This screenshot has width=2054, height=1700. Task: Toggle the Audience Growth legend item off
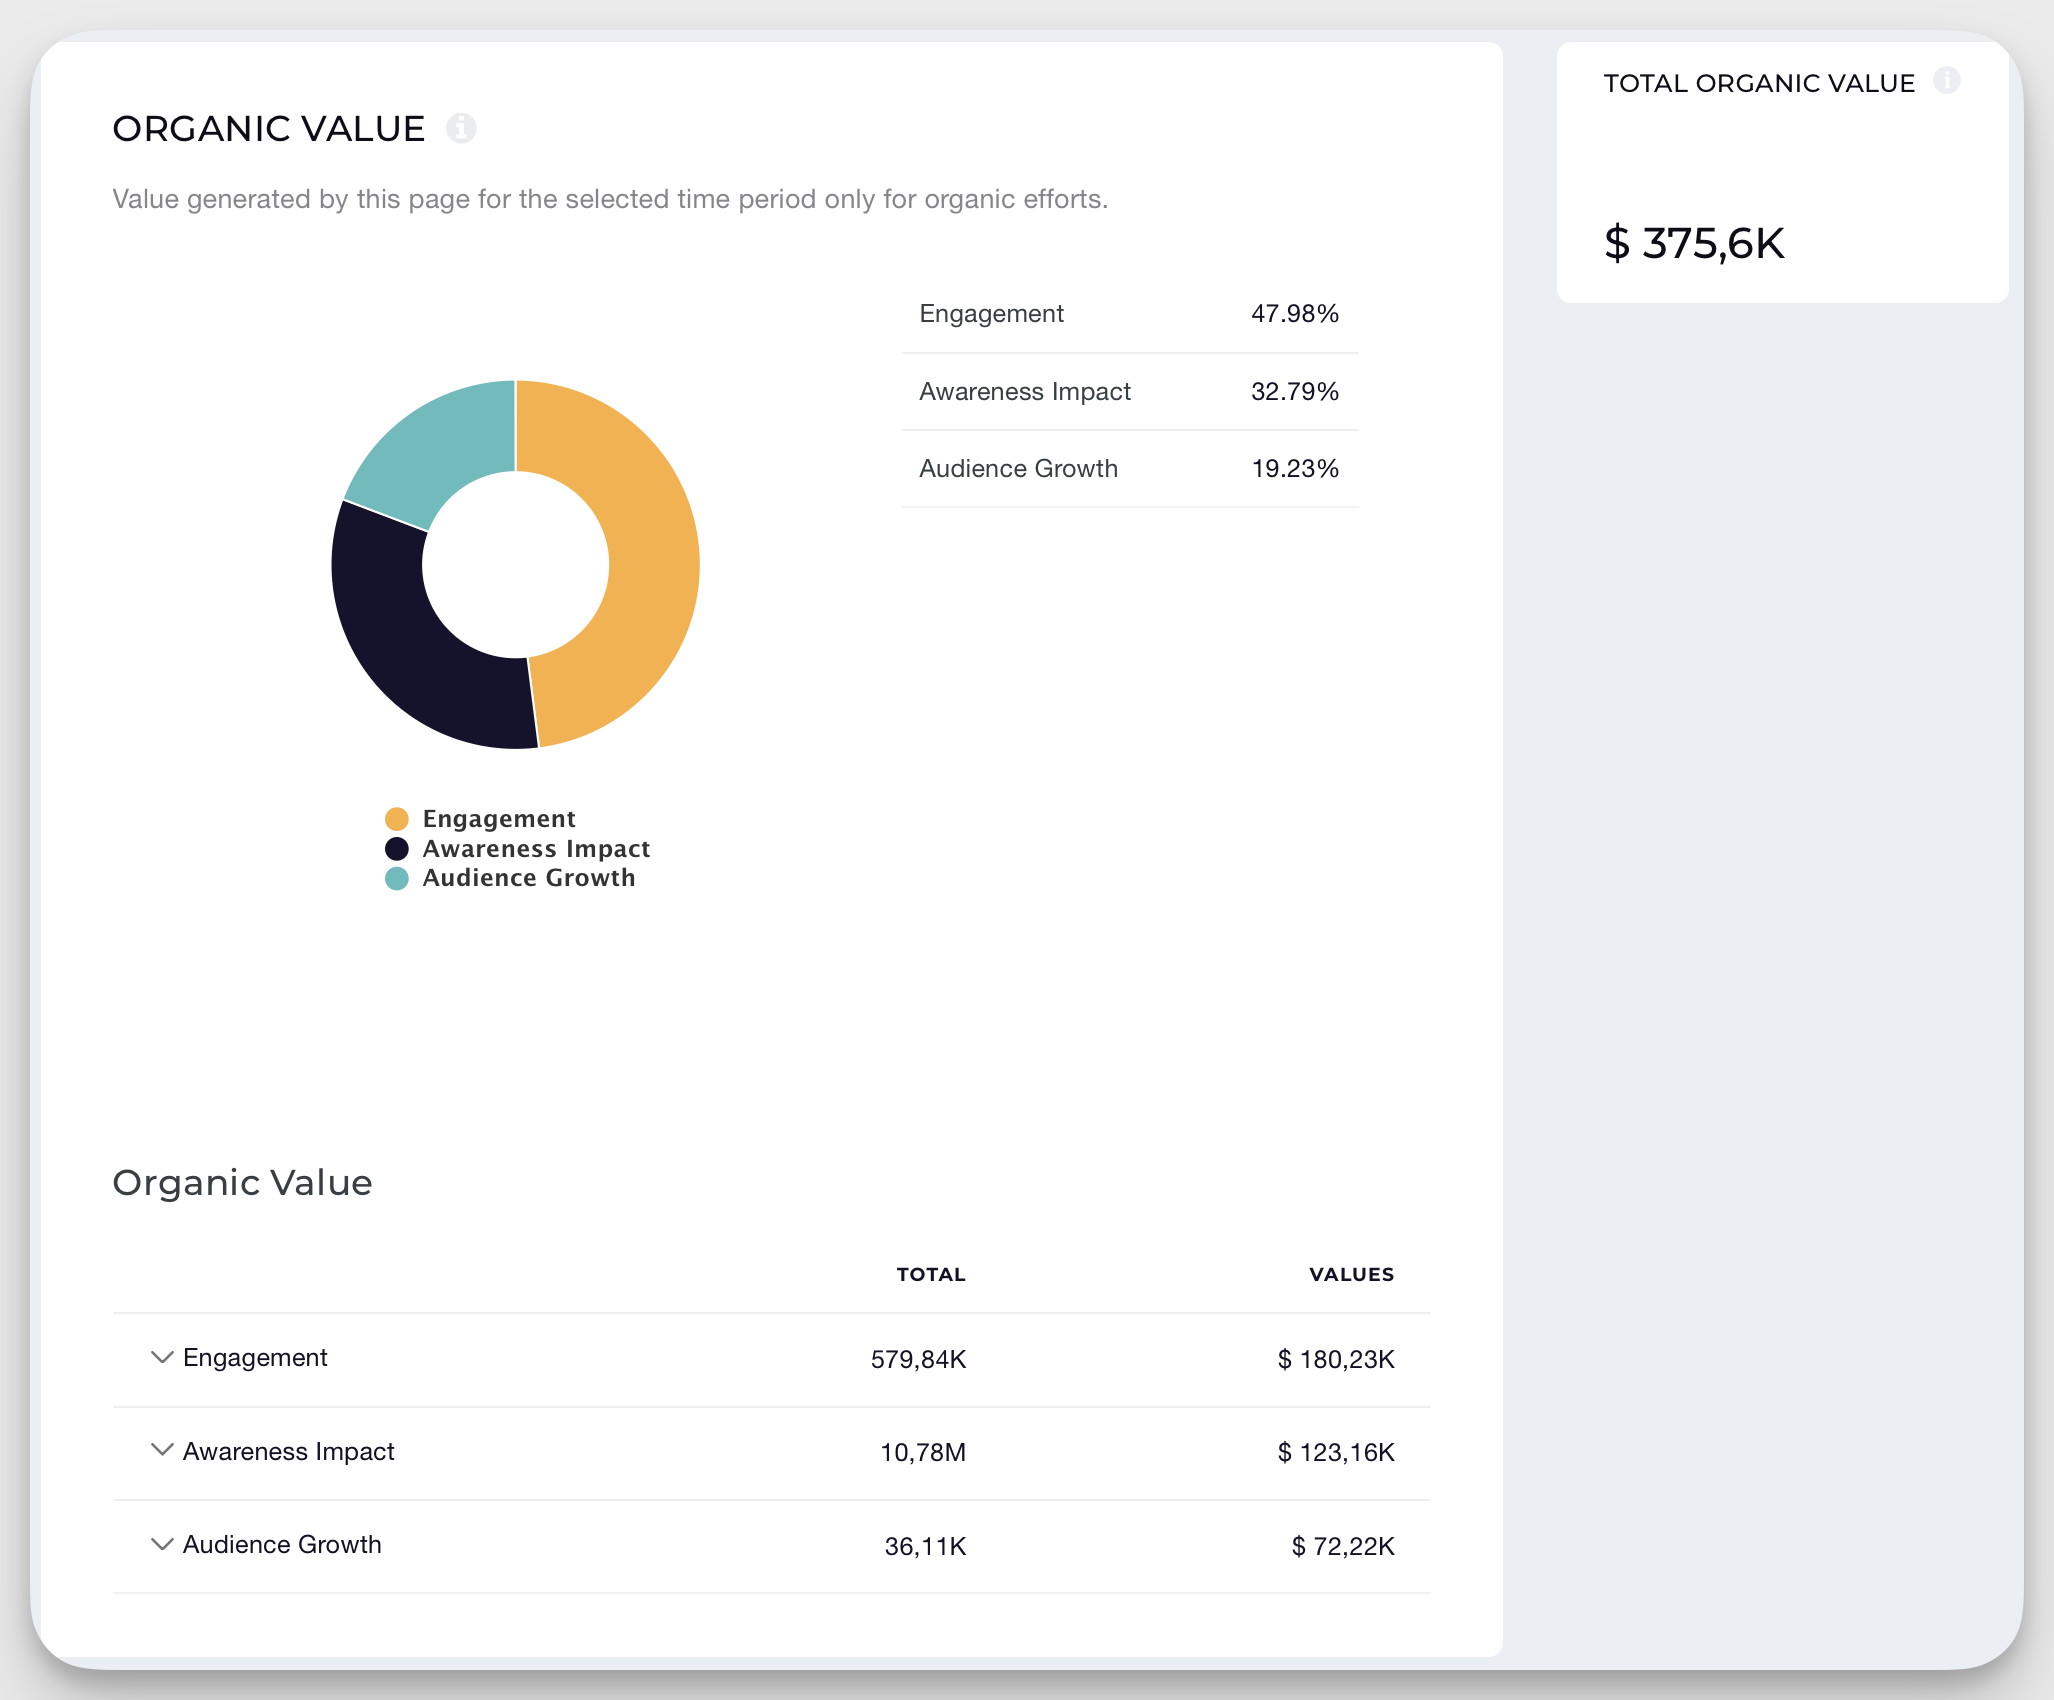point(529,878)
